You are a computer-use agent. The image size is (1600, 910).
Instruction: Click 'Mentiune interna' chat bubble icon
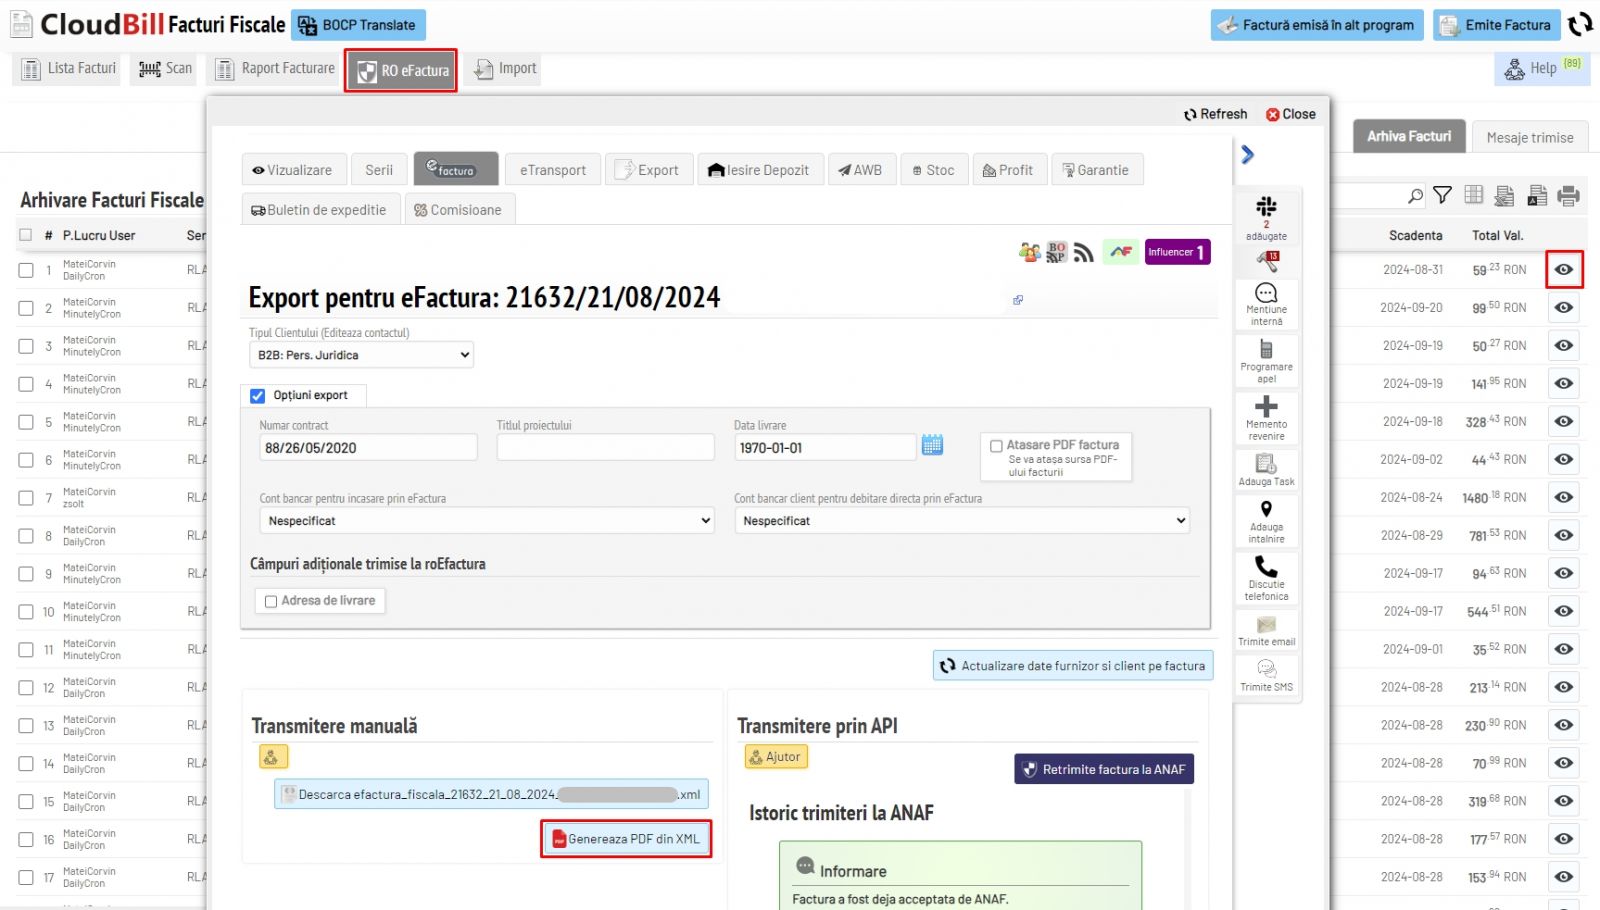1266,293
